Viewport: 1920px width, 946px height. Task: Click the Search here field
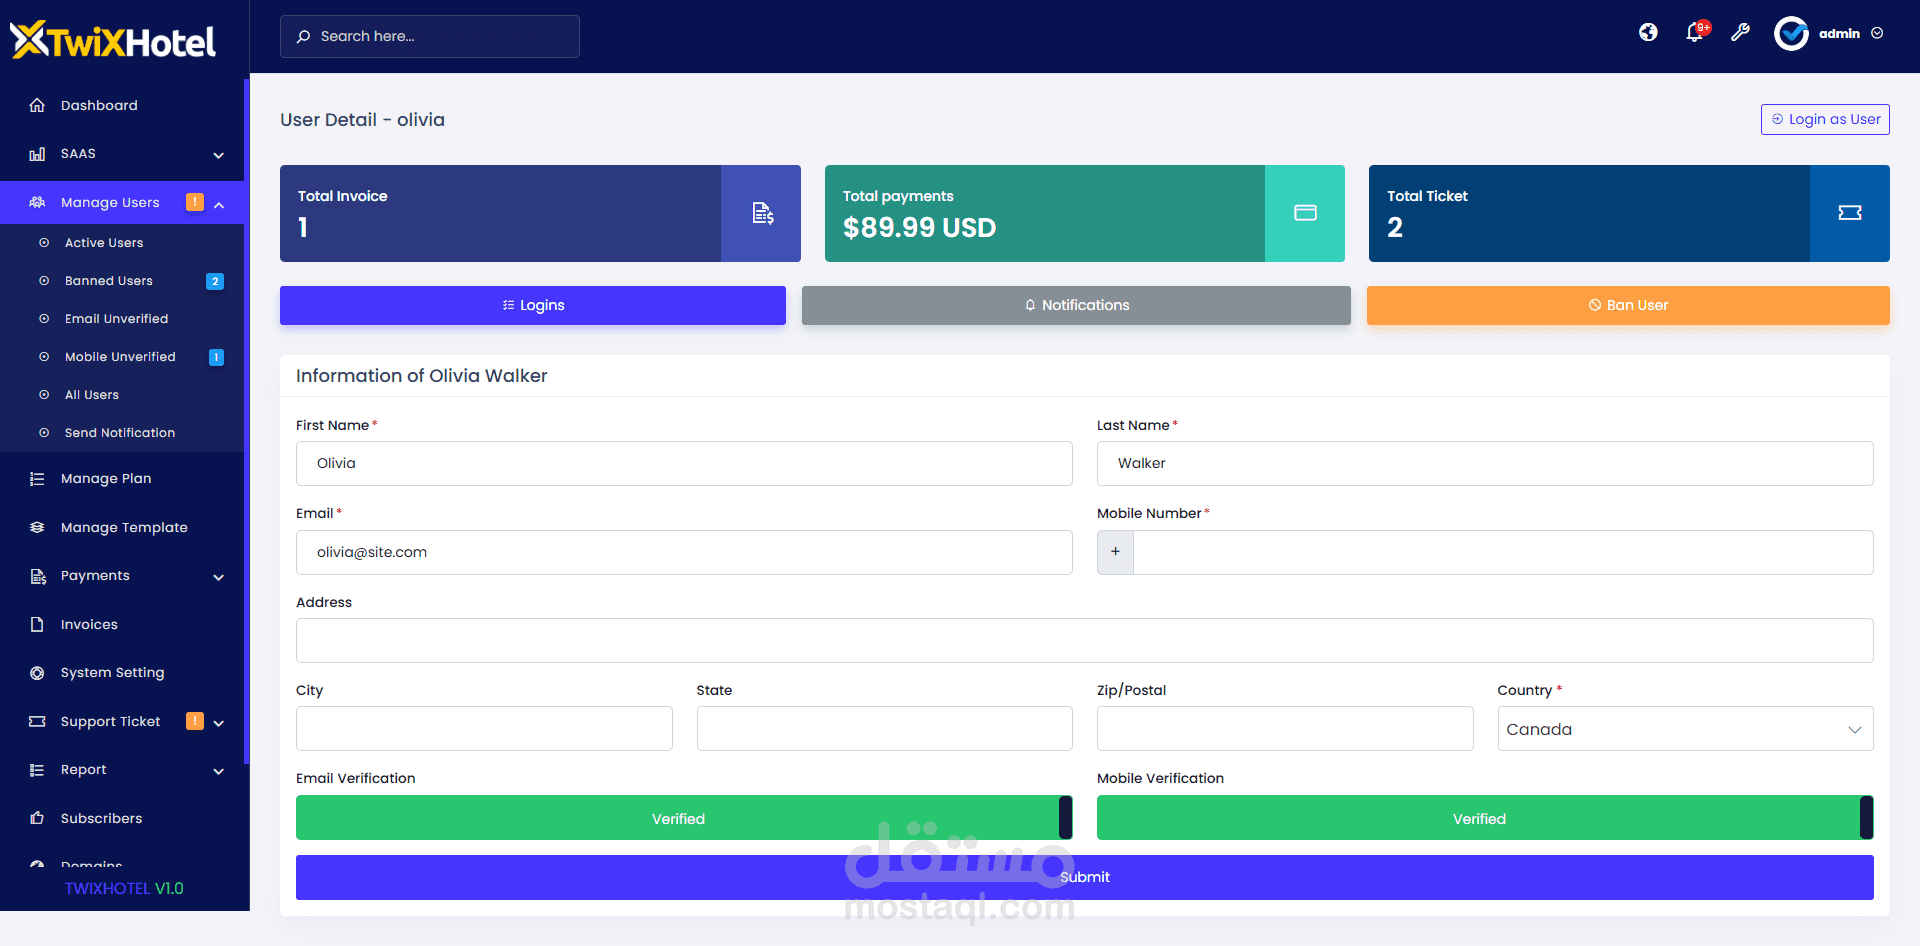[x=430, y=36]
